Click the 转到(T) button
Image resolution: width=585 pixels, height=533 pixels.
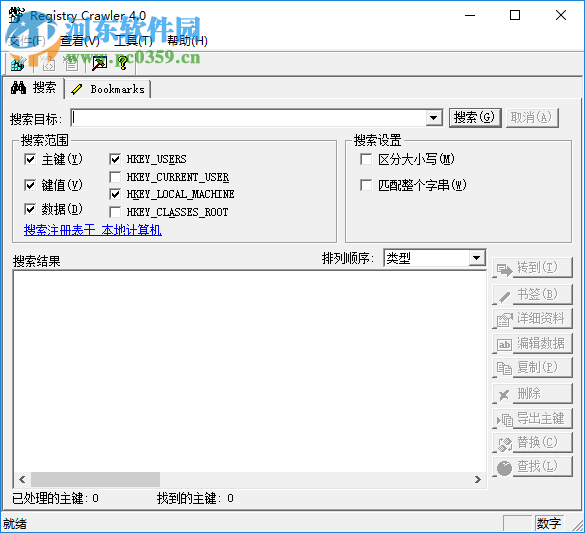(532, 267)
